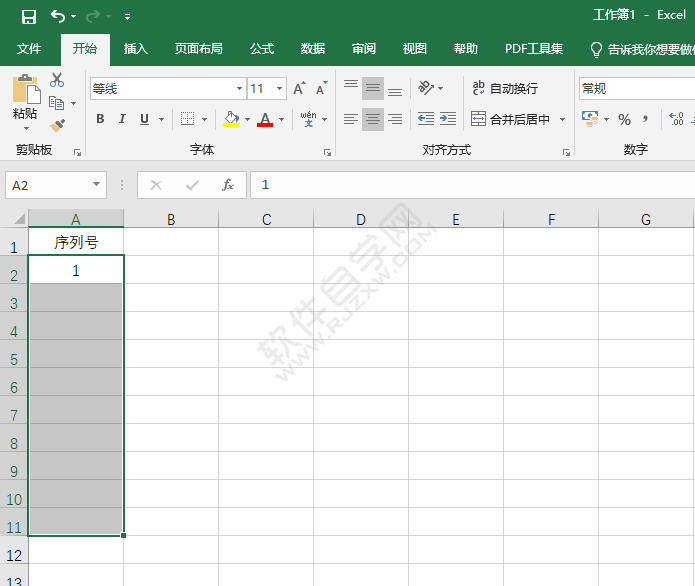Click the Undo arrow icon

(x=58, y=16)
